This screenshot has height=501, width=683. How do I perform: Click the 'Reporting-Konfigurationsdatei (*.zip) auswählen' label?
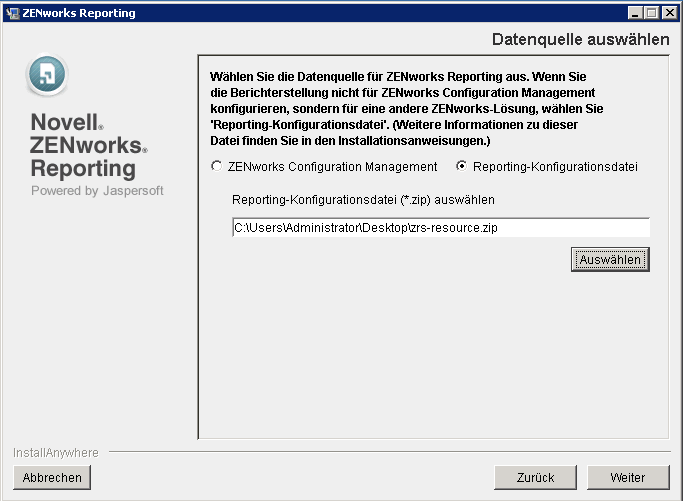pyautogui.click(x=363, y=200)
